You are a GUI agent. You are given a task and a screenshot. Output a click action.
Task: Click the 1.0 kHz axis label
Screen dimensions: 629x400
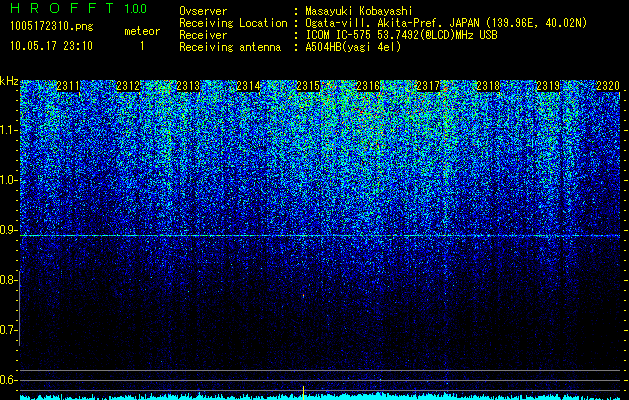tap(8, 180)
